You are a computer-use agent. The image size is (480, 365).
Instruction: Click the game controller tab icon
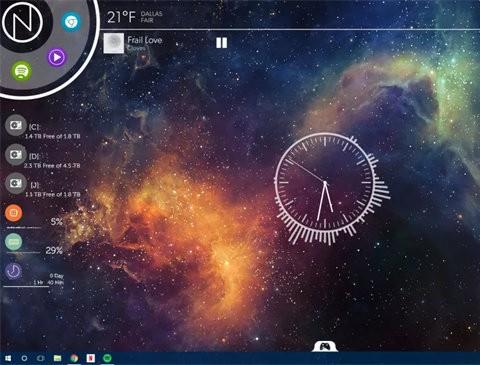pyautogui.click(x=325, y=347)
